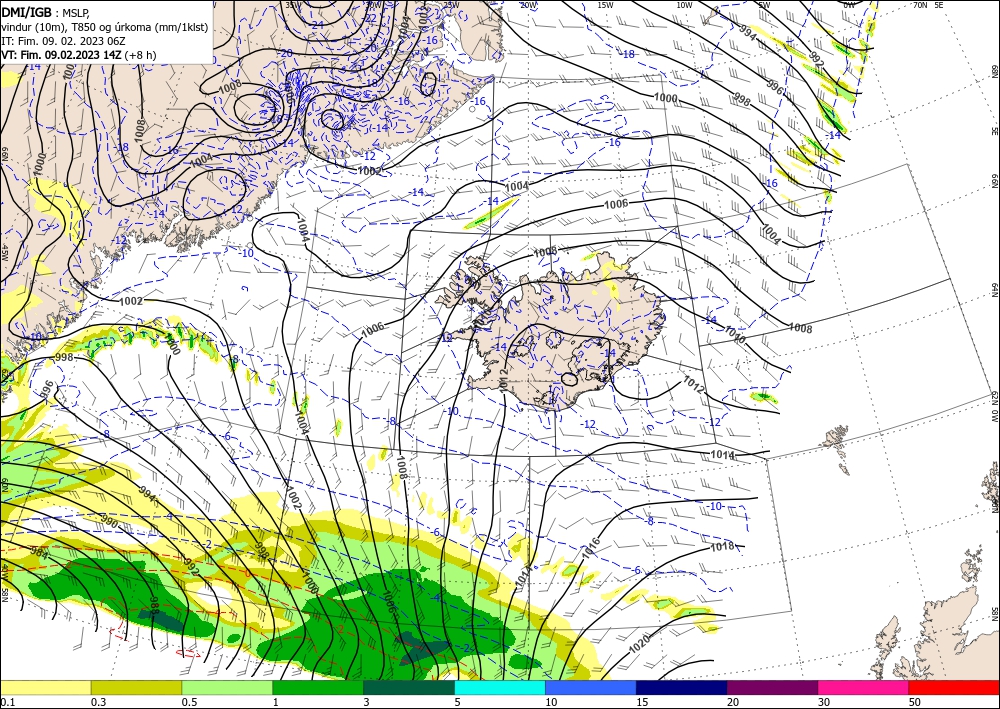
Task: Click the dark green 3–5 legend swatch
Action: pyautogui.click(x=409, y=687)
